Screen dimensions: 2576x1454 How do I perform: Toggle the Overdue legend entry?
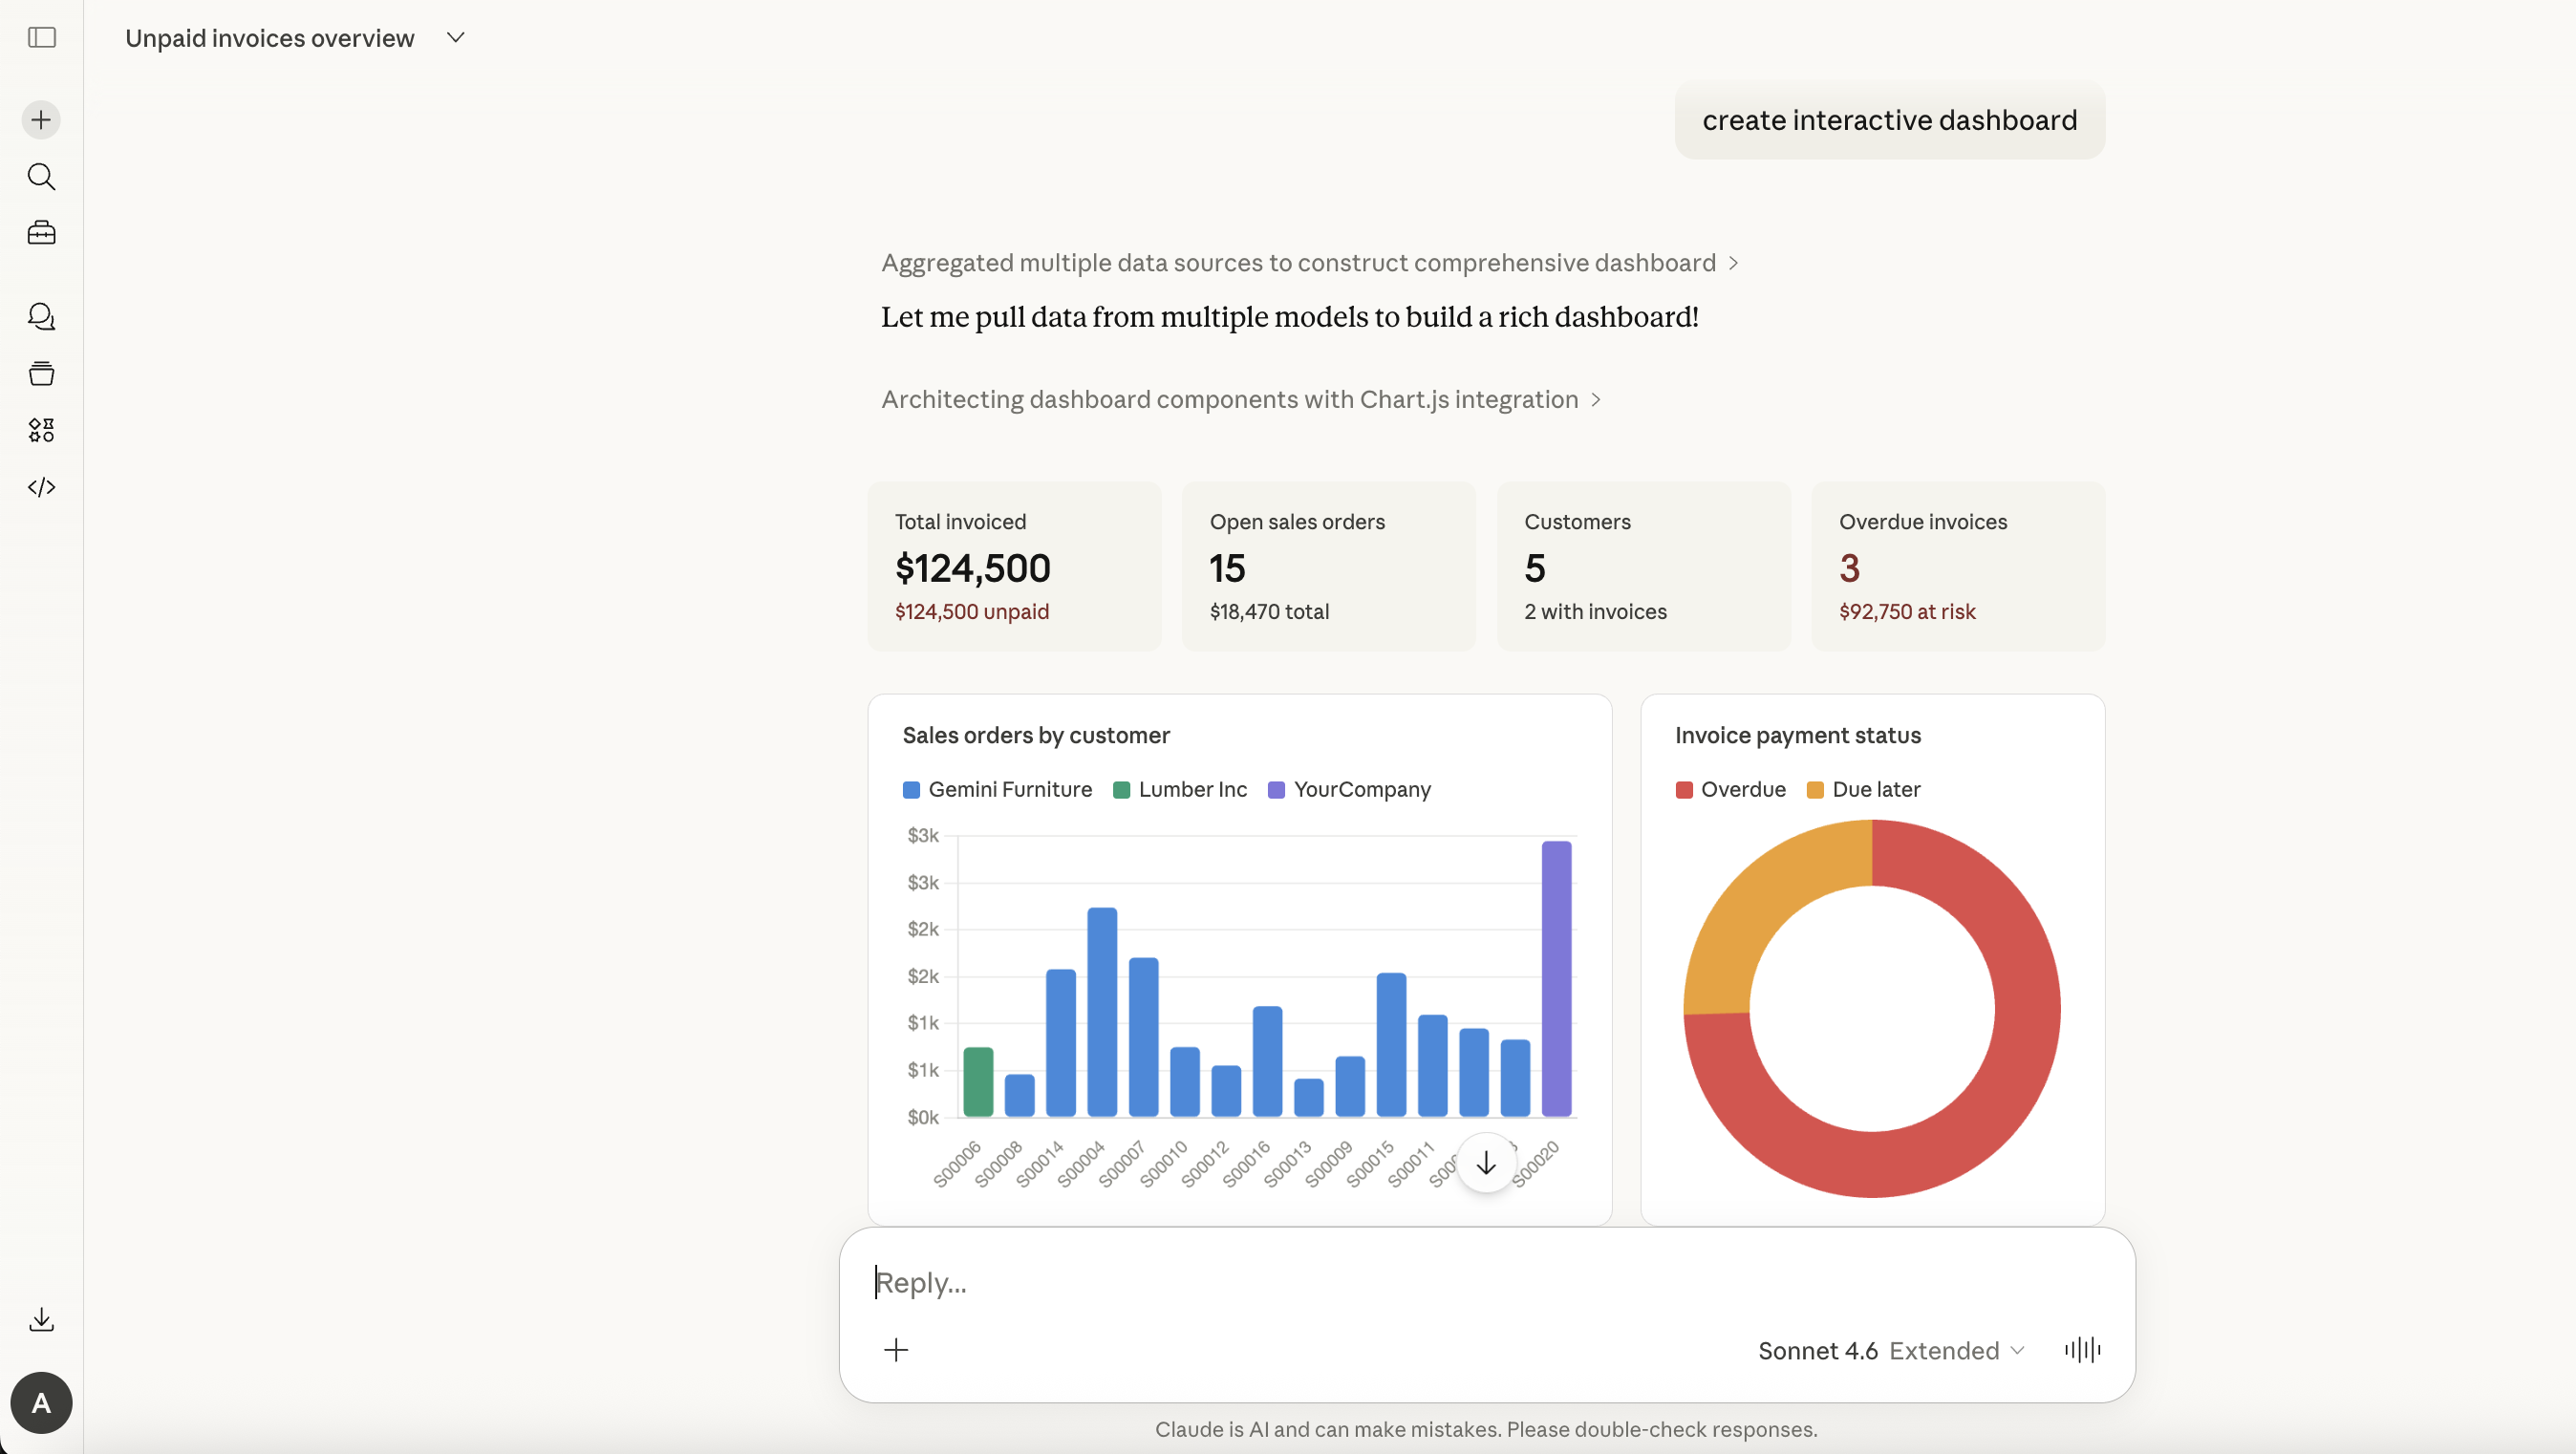pos(1729,789)
